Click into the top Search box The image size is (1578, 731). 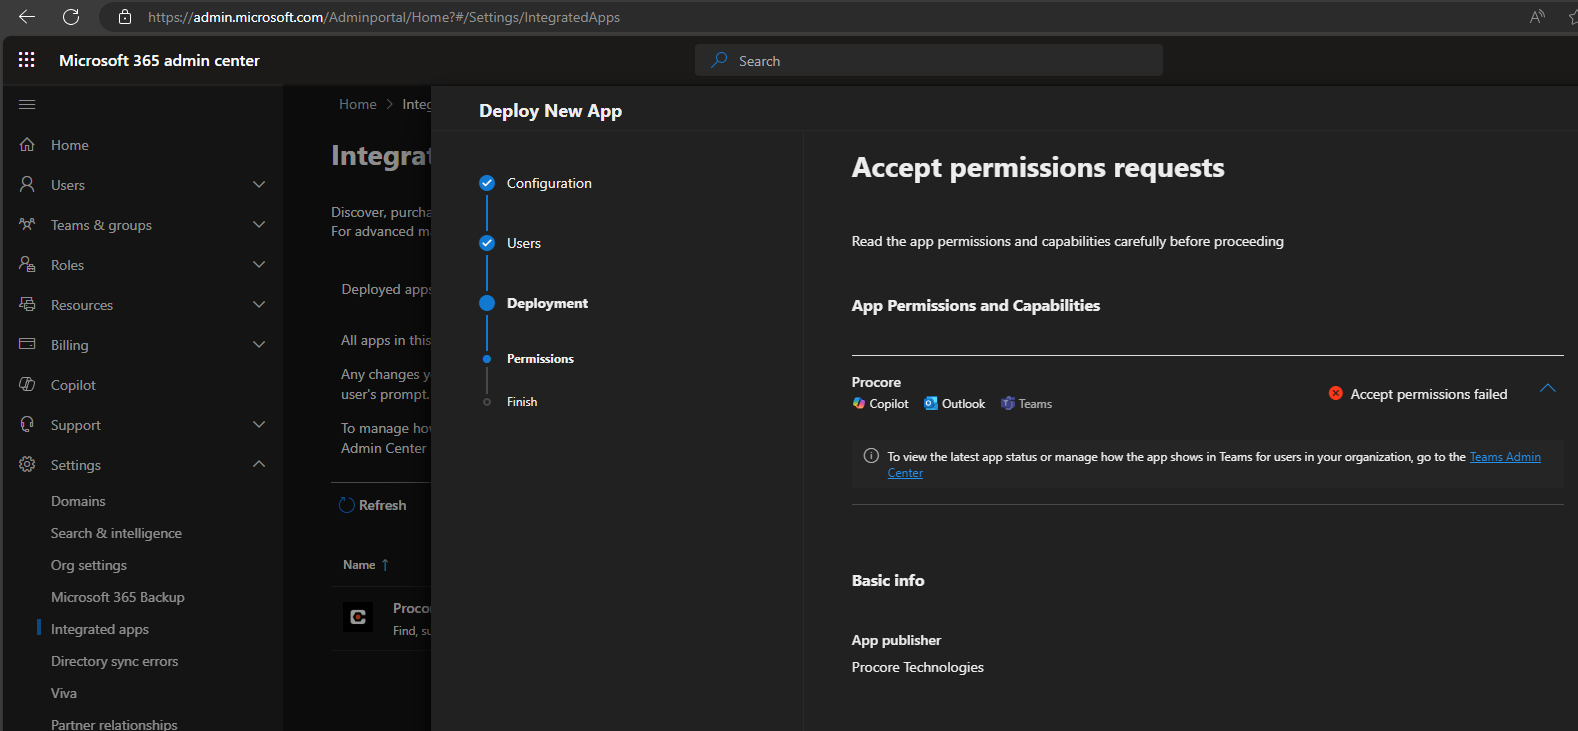929,60
